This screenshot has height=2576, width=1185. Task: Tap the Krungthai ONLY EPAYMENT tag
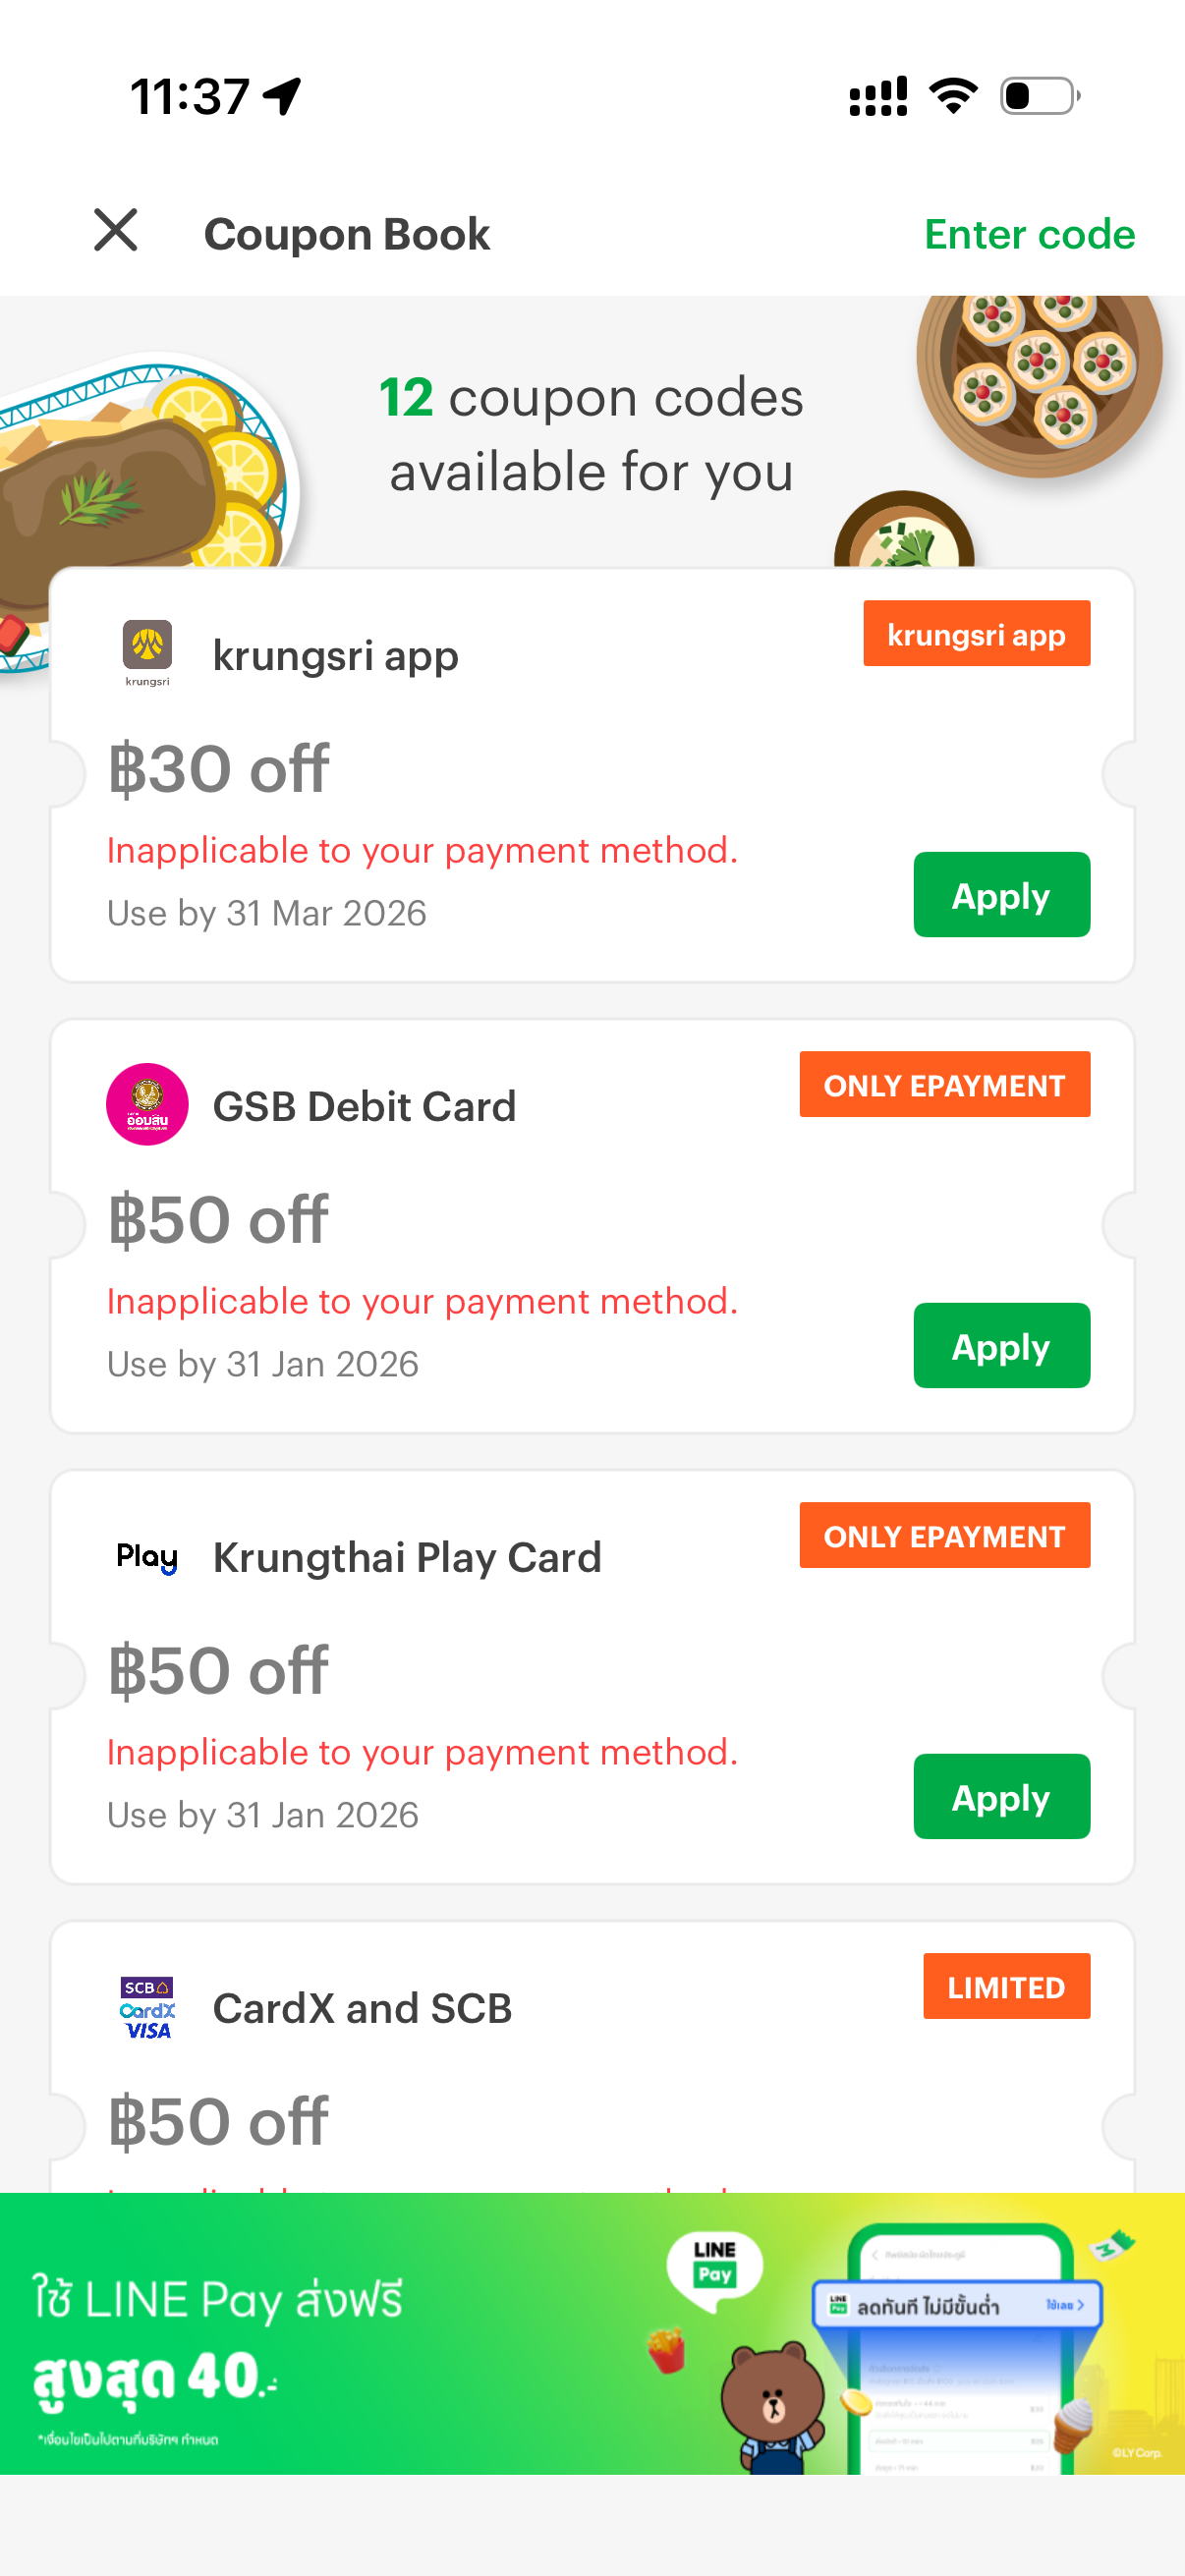944,1536
